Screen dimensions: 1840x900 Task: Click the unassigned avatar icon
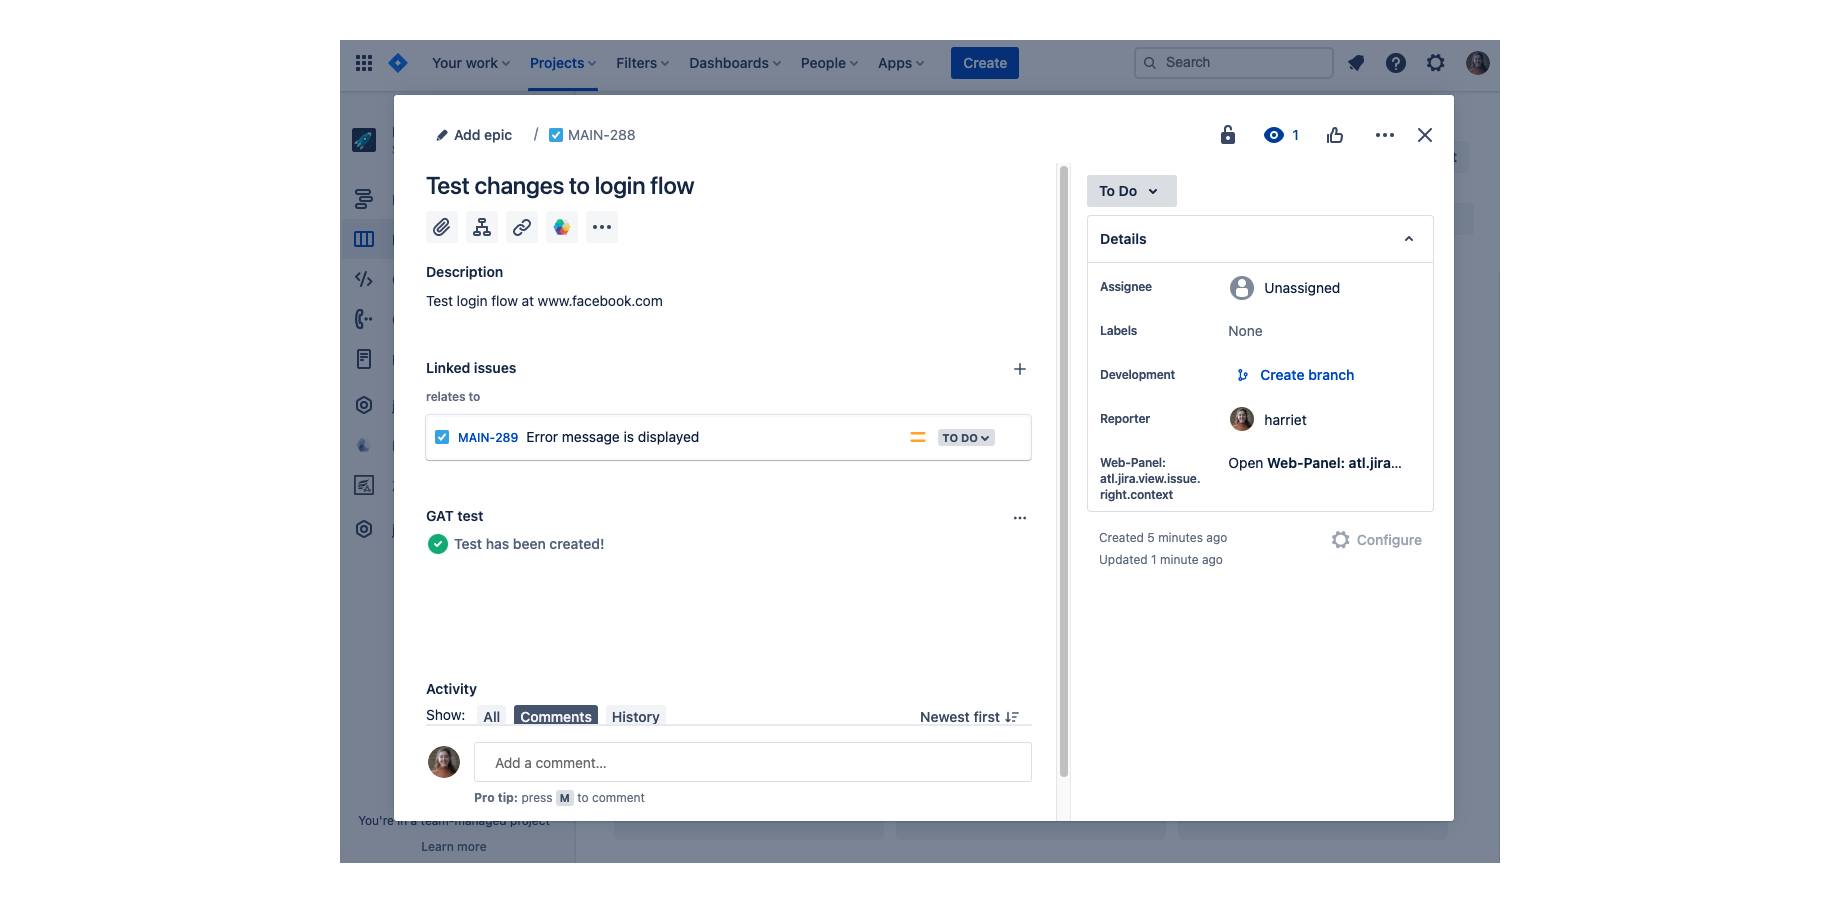[x=1242, y=288]
